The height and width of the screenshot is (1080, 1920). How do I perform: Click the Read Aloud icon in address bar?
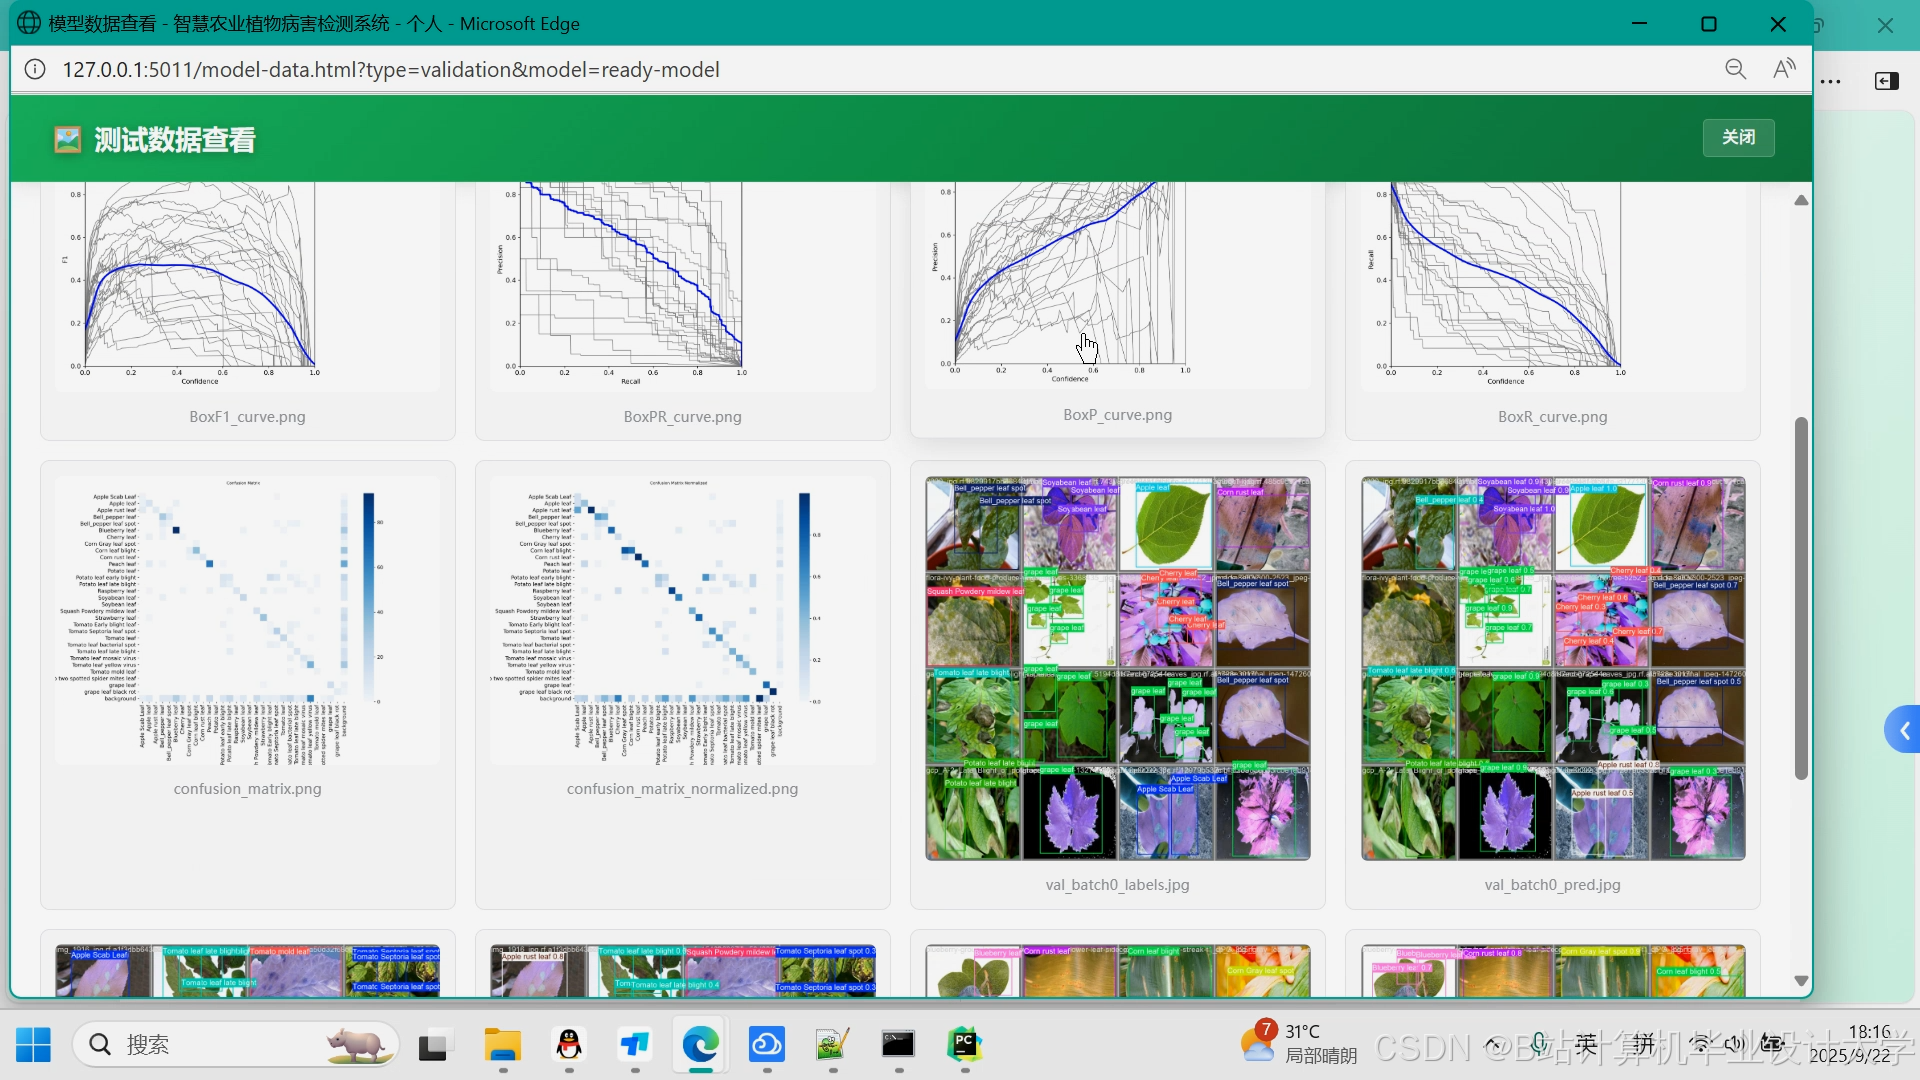point(1784,69)
